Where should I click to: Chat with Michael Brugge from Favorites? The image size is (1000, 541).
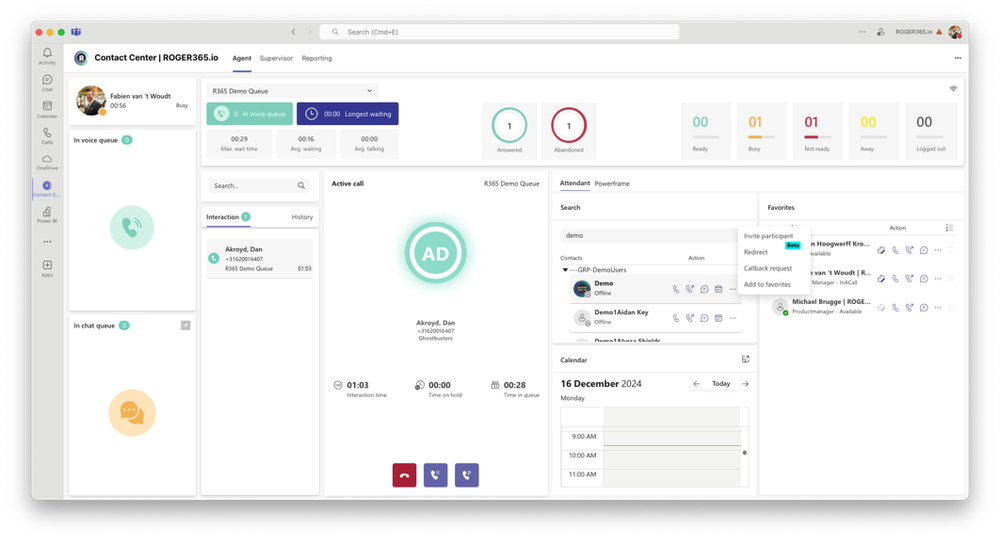(923, 308)
